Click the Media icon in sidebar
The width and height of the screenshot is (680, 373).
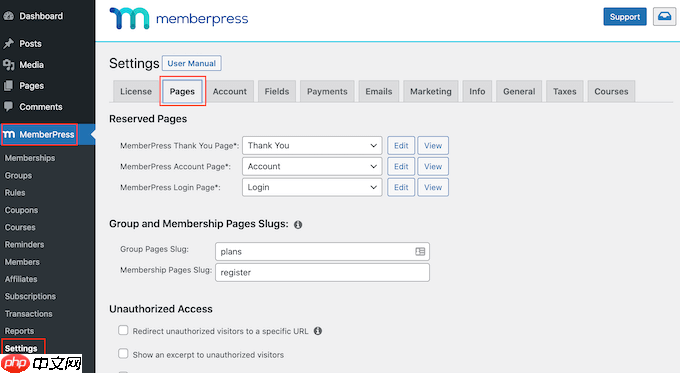[8, 65]
